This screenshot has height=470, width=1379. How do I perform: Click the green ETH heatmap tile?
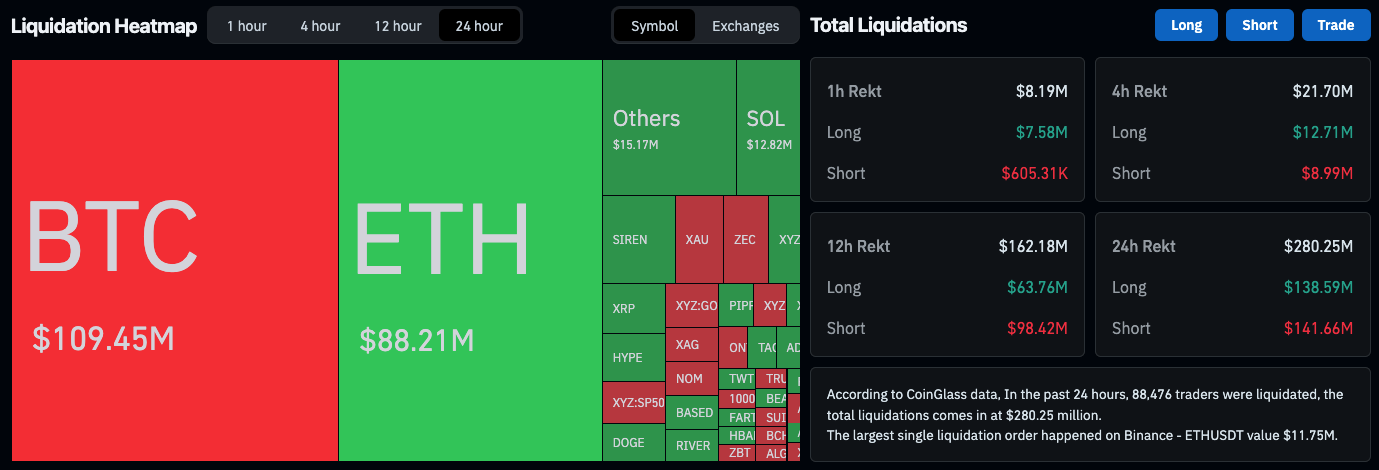tap(470, 260)
